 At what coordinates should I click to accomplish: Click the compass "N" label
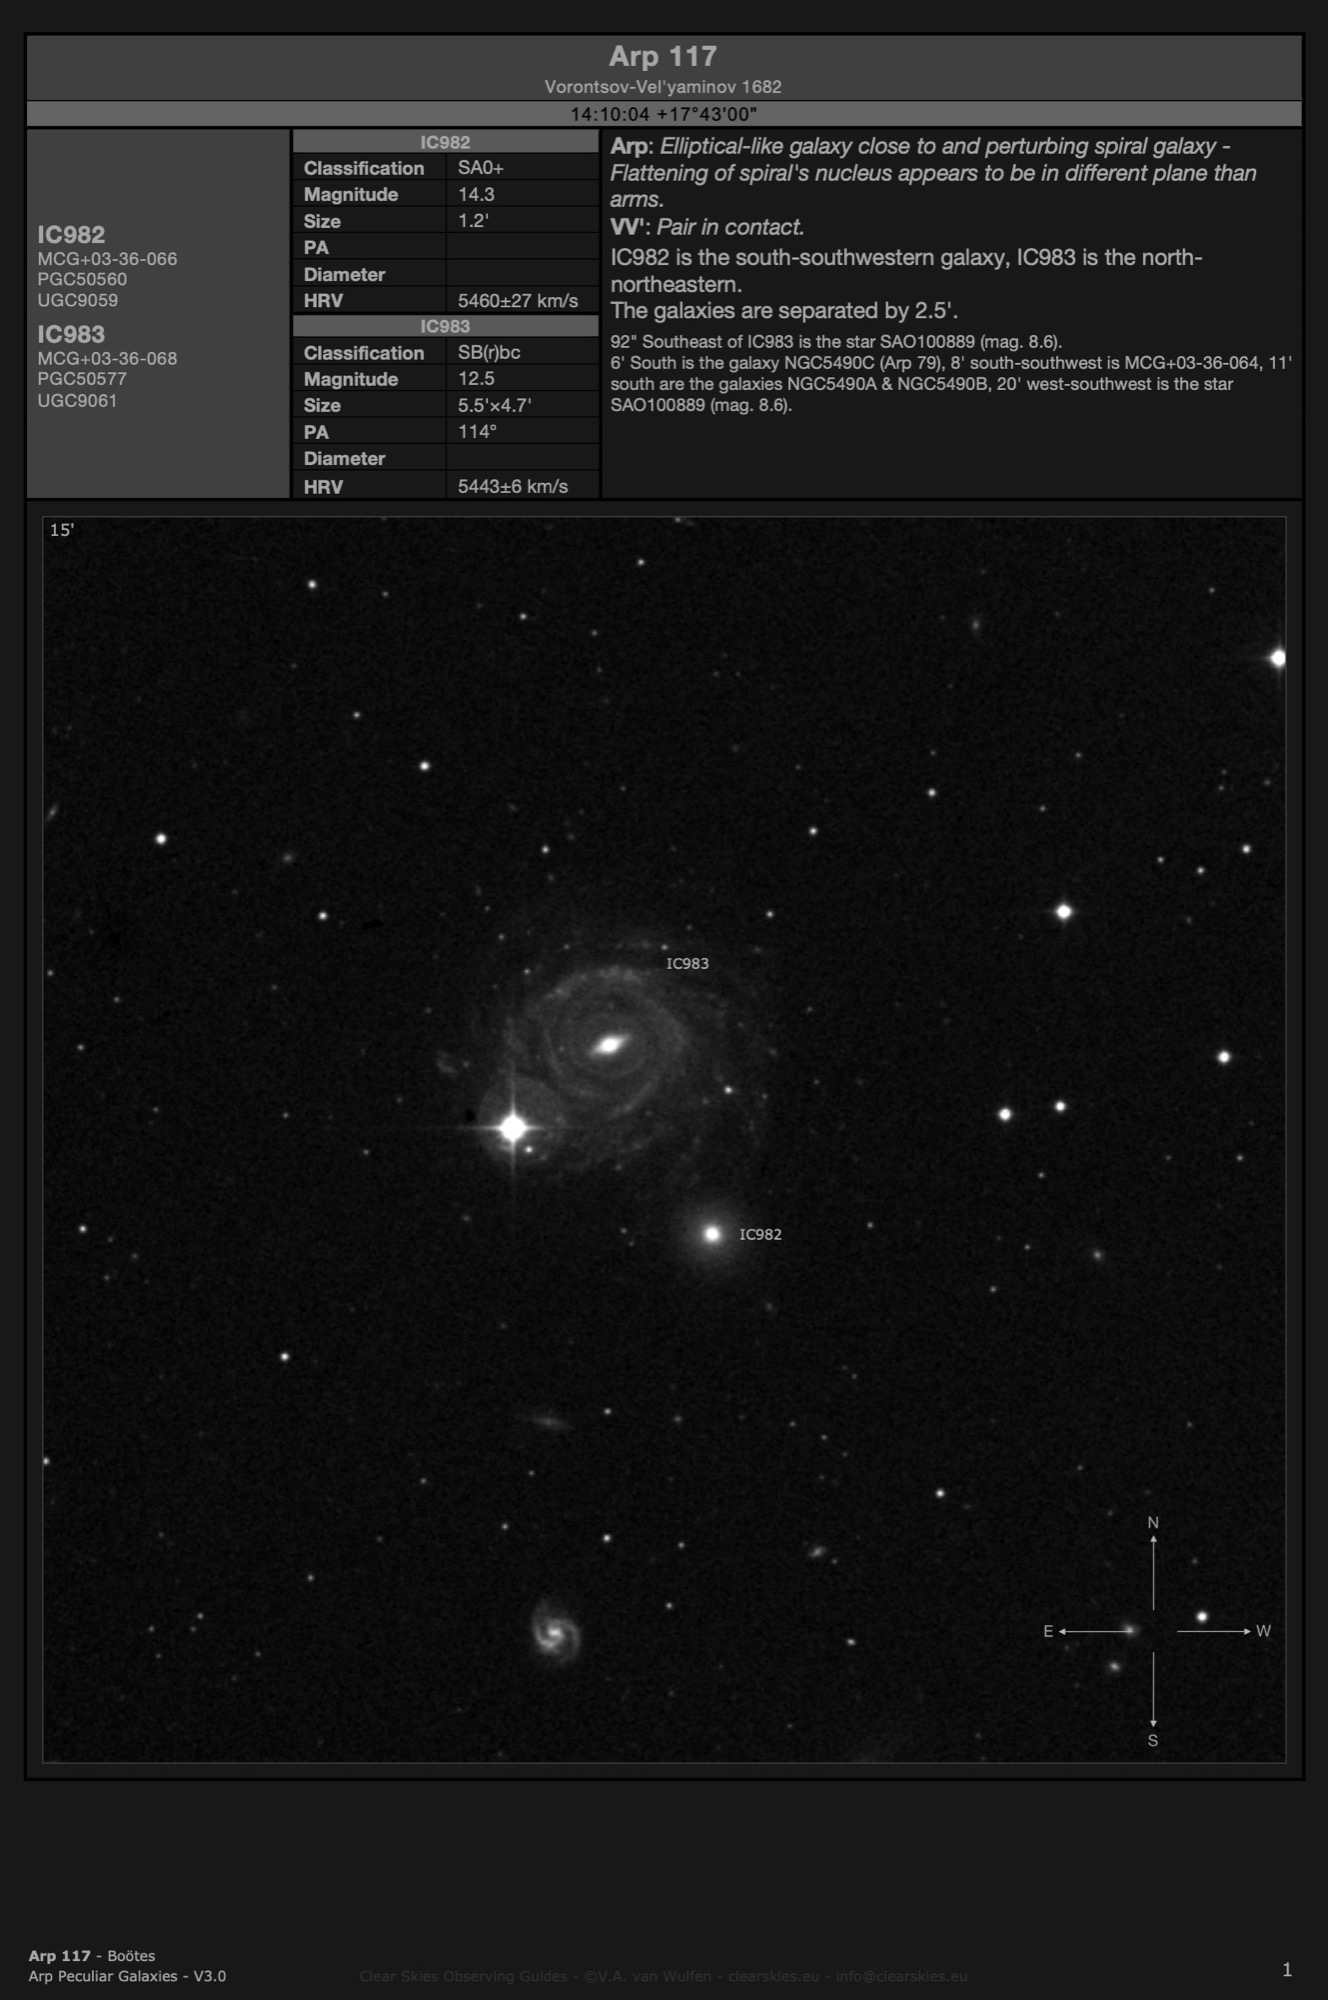tap(1153, 1523)
